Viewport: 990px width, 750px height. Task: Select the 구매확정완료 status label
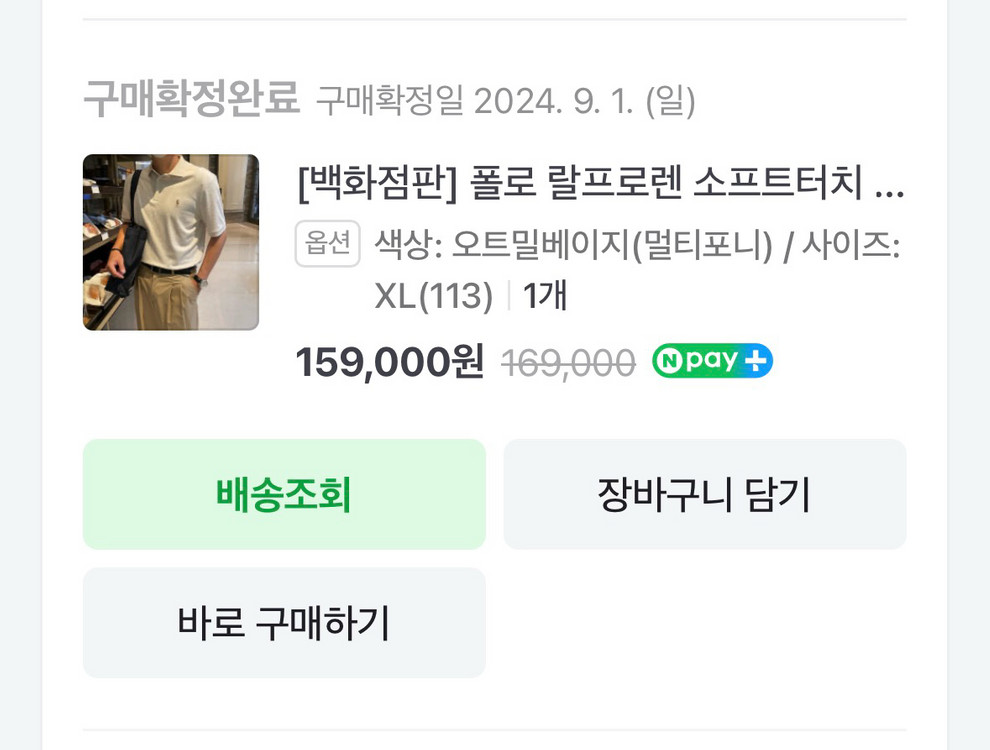tap(190, 96)
